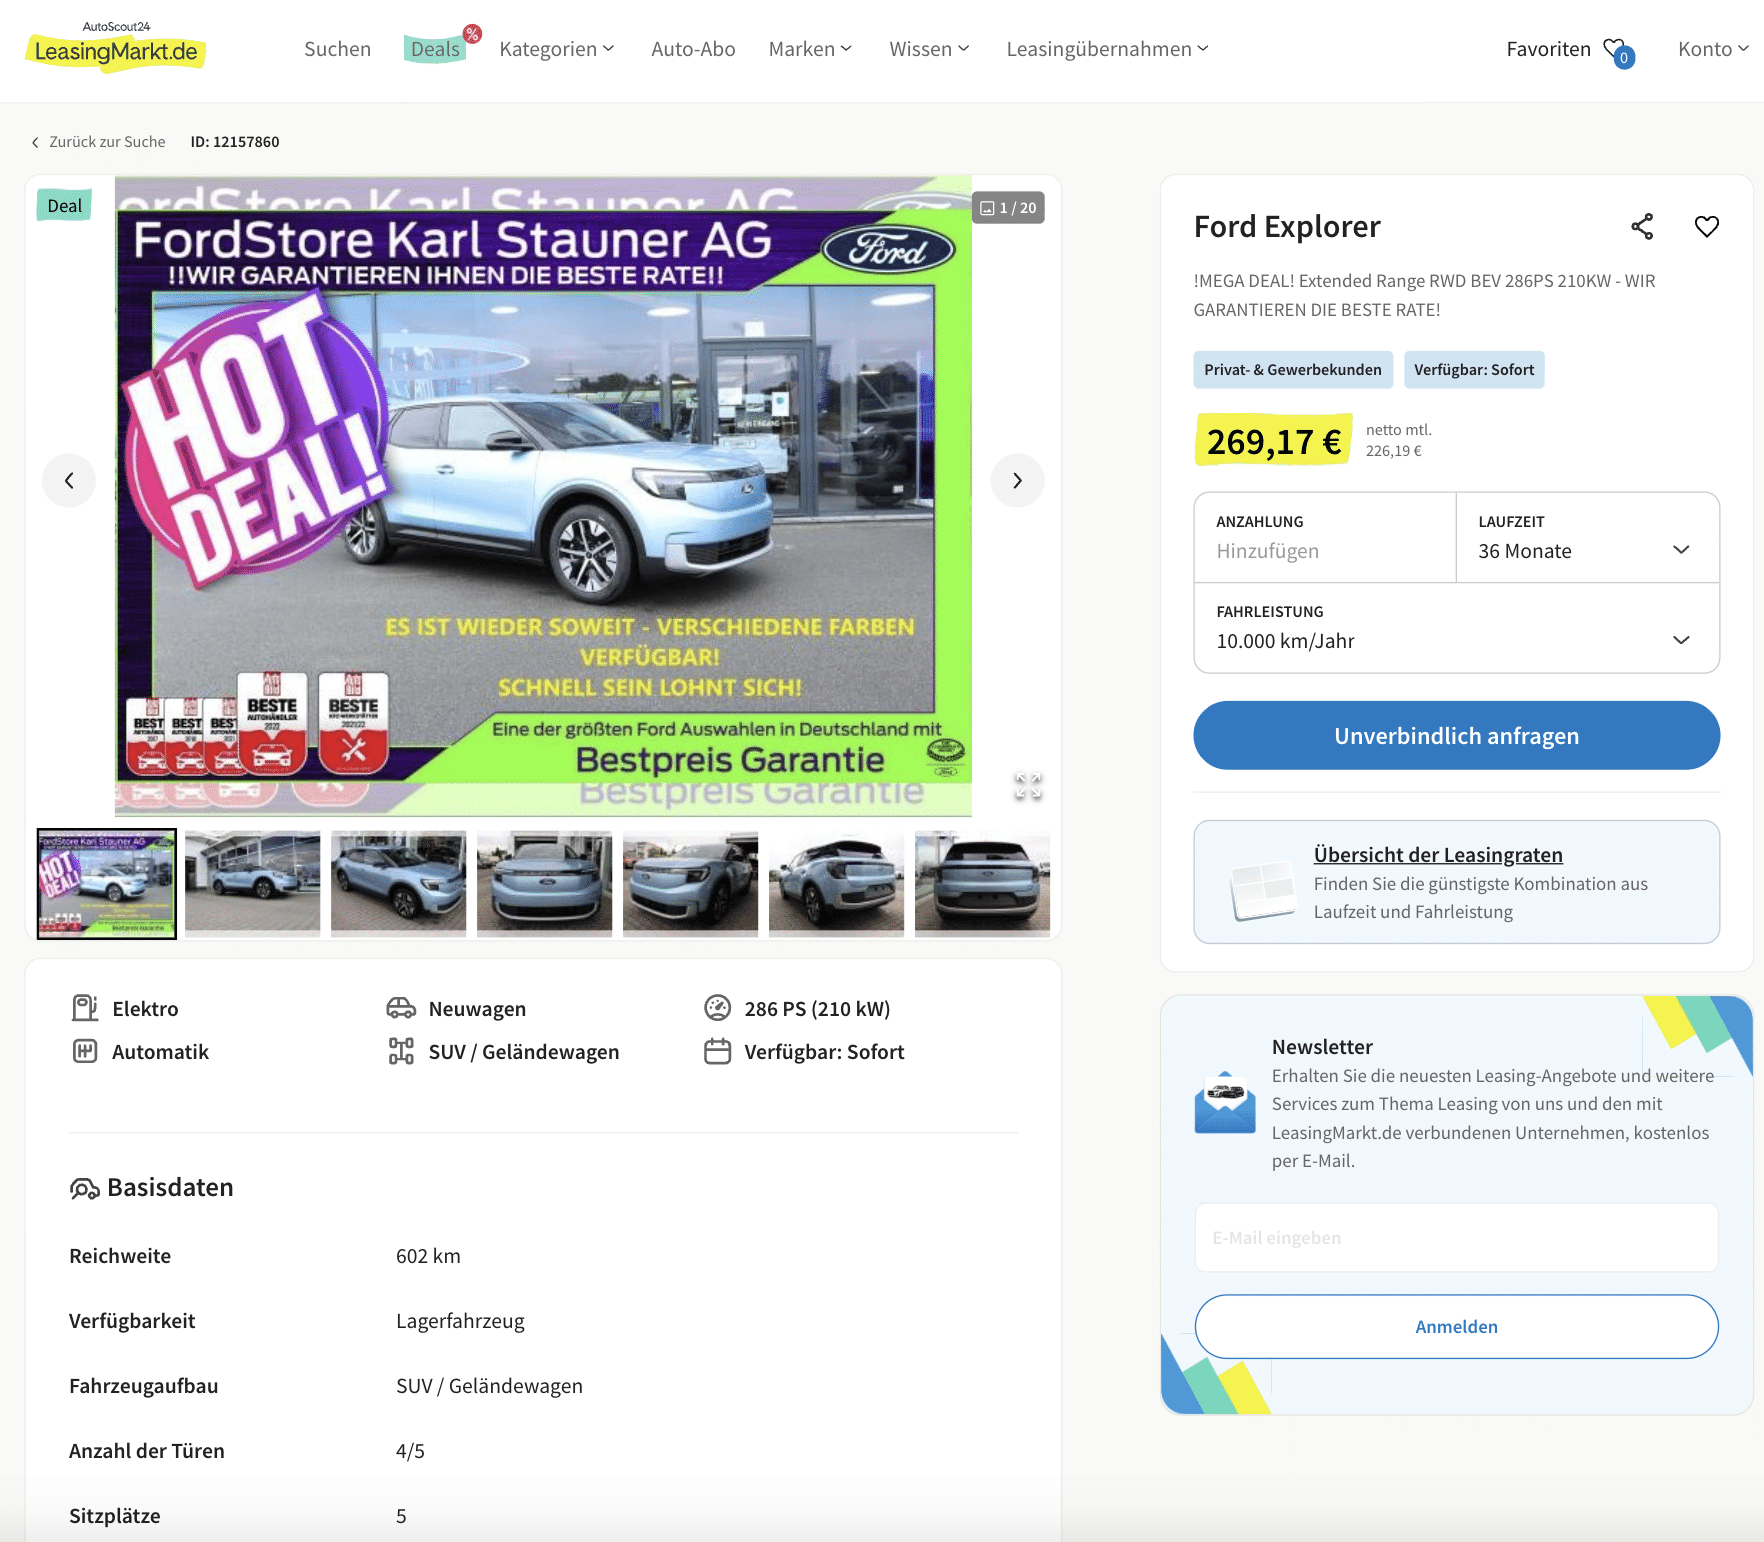Click the listing ID 12157860
This screenshot has height=1542, width=1764.
click(235, 142)
